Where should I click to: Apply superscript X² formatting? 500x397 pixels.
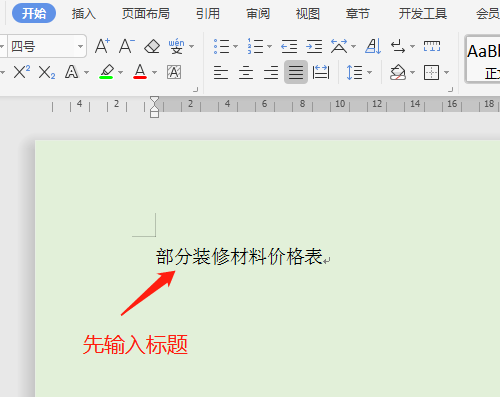point(22,72)
